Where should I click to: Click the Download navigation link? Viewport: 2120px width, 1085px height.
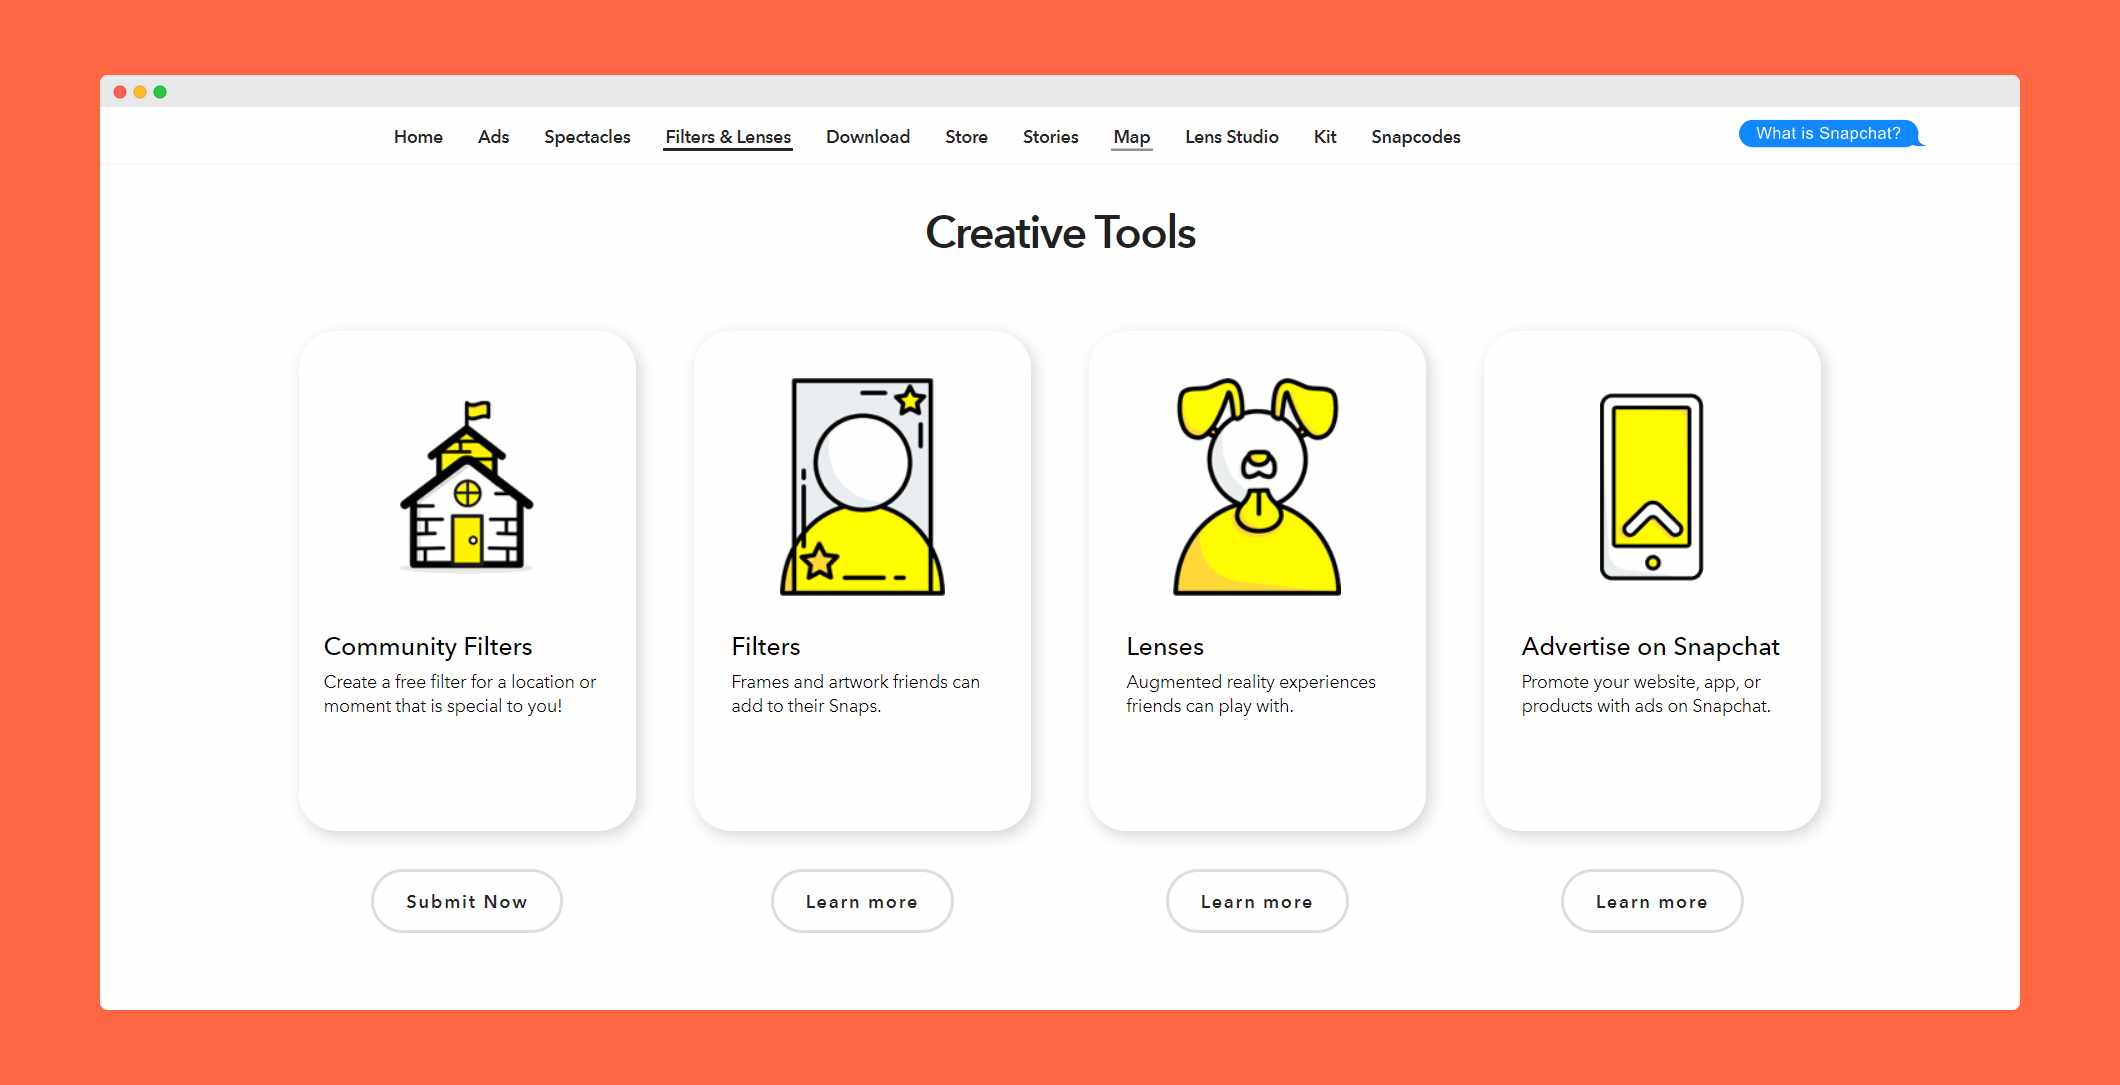coord(866,136)
